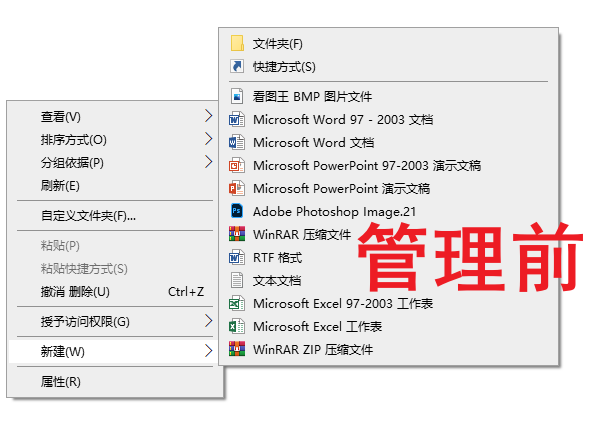Screen dimensions: 595x434
Task: Click the WinRAR 压缩文件 archive icon
Action: click(237, 234)
